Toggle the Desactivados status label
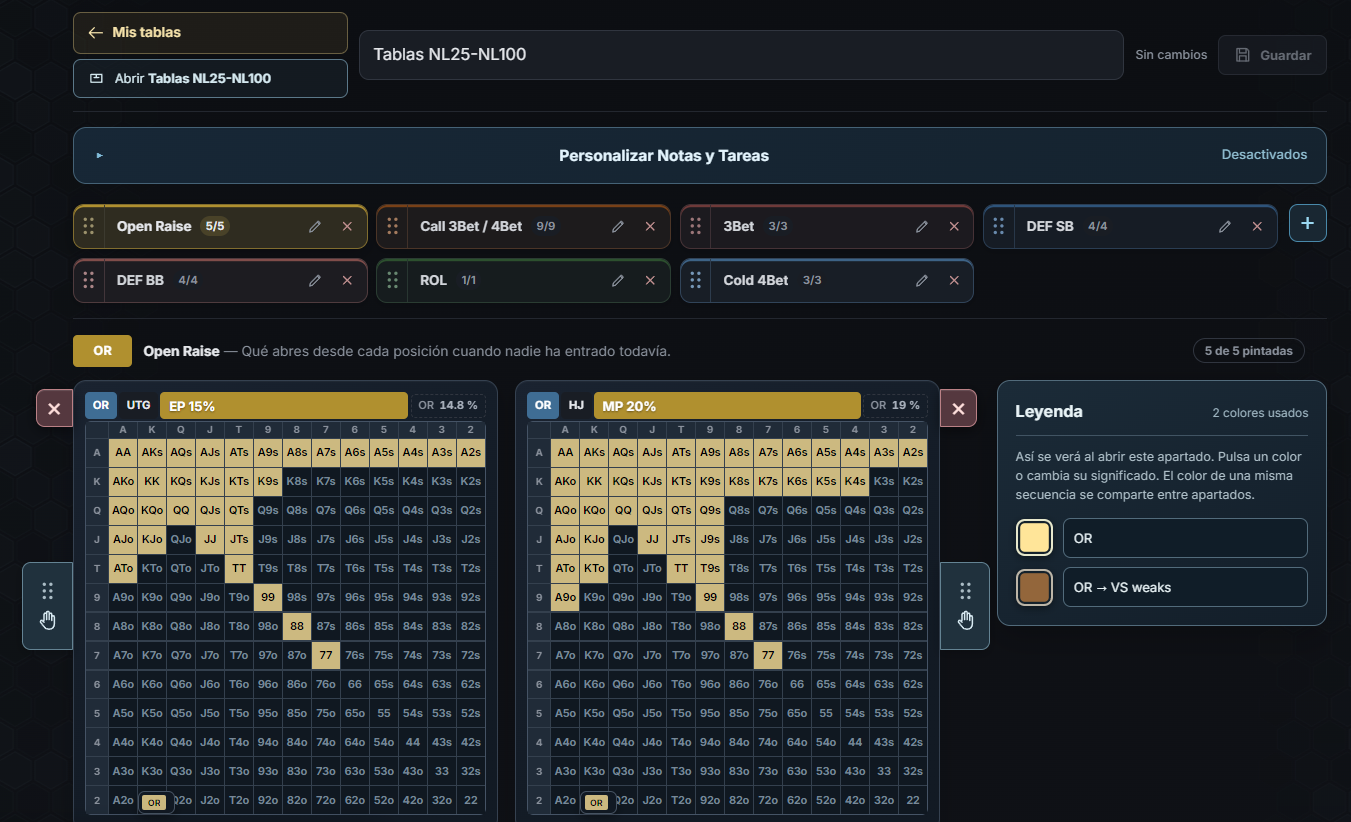The width and height of the screenshot is (1351, 822). pos(1264,155)
